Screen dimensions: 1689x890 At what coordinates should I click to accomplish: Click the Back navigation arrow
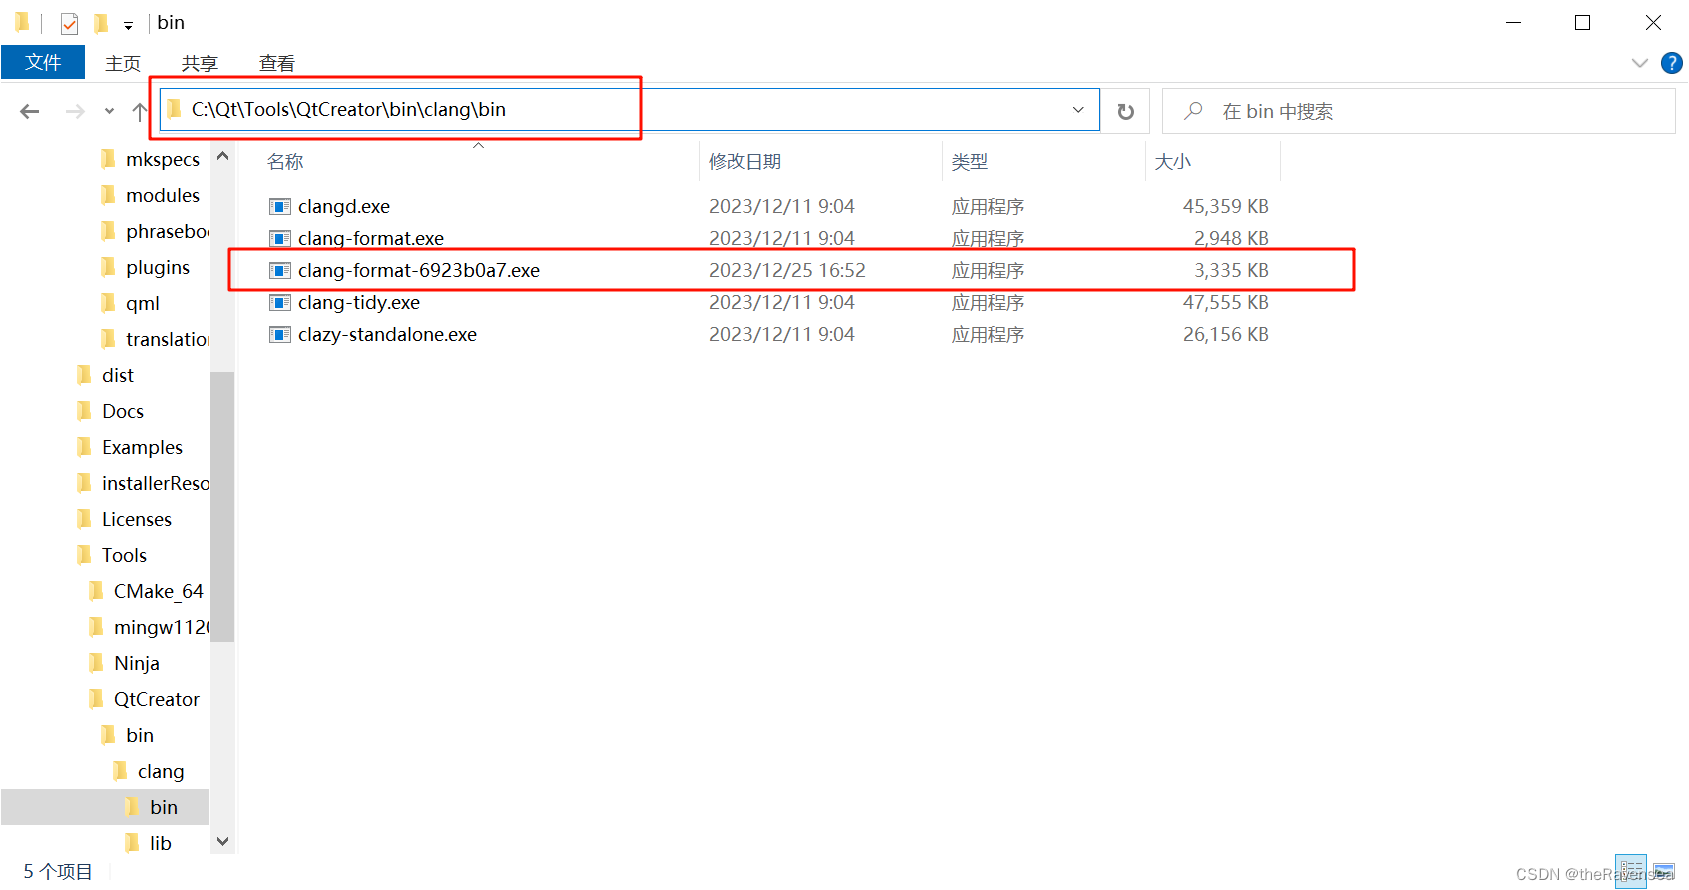pyautogui.click(x=30, y=111)
